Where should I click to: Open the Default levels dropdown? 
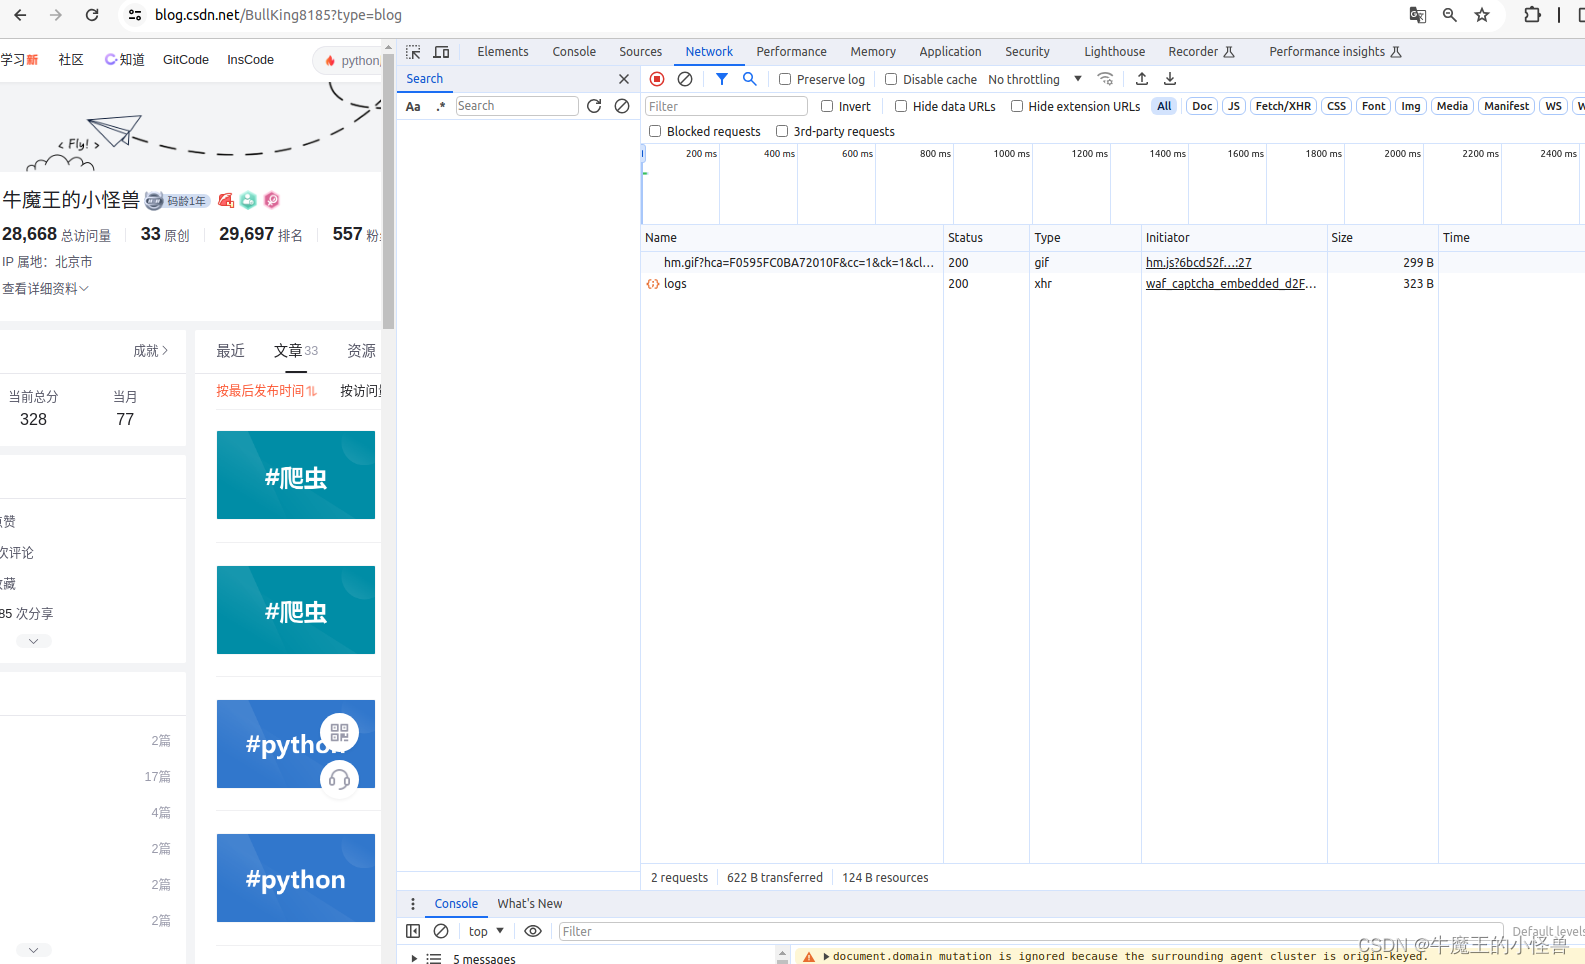1547,931
